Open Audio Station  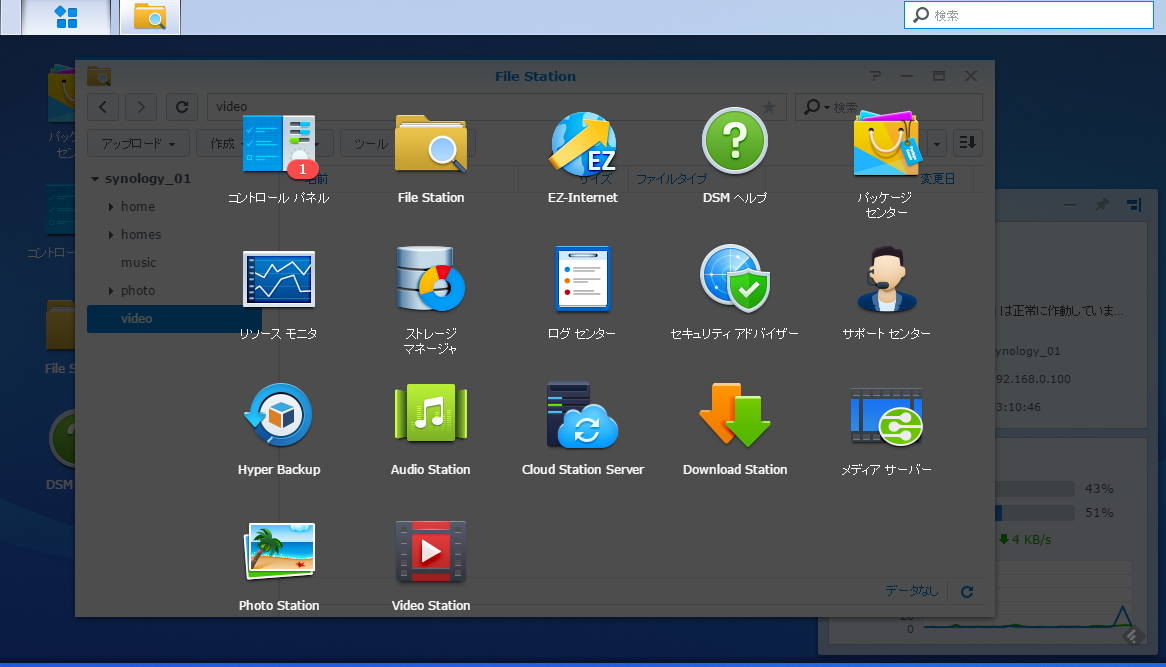click(431, 413)
